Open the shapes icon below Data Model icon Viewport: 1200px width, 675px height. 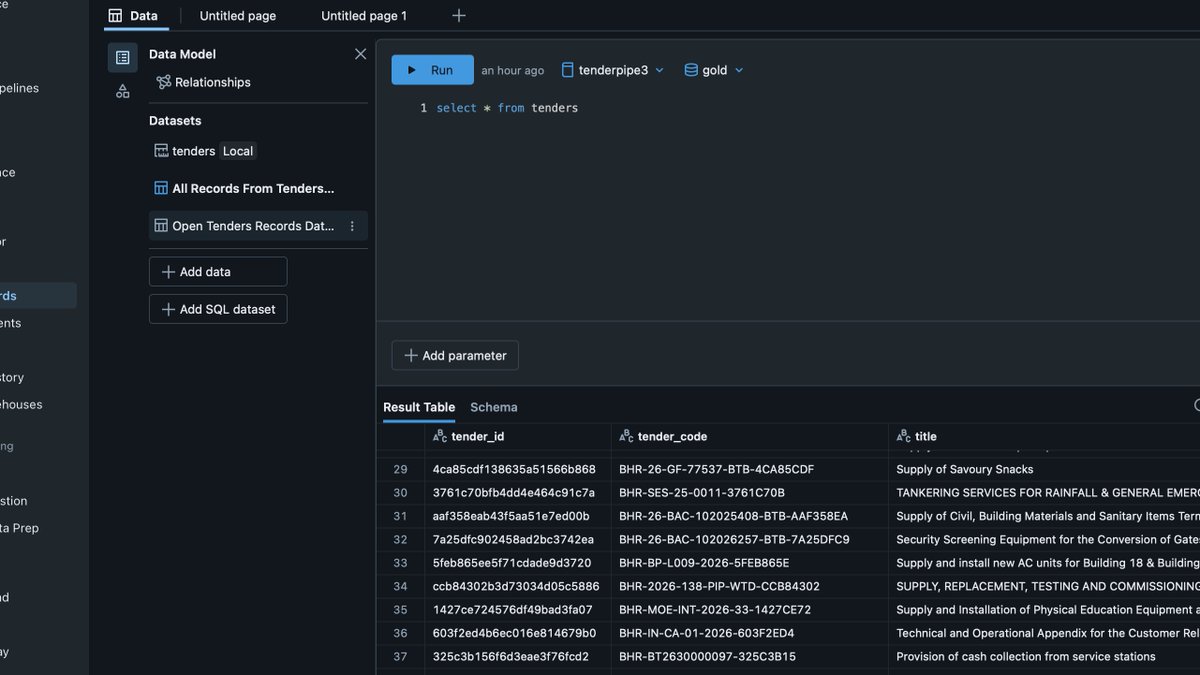(x=123, y=91)
